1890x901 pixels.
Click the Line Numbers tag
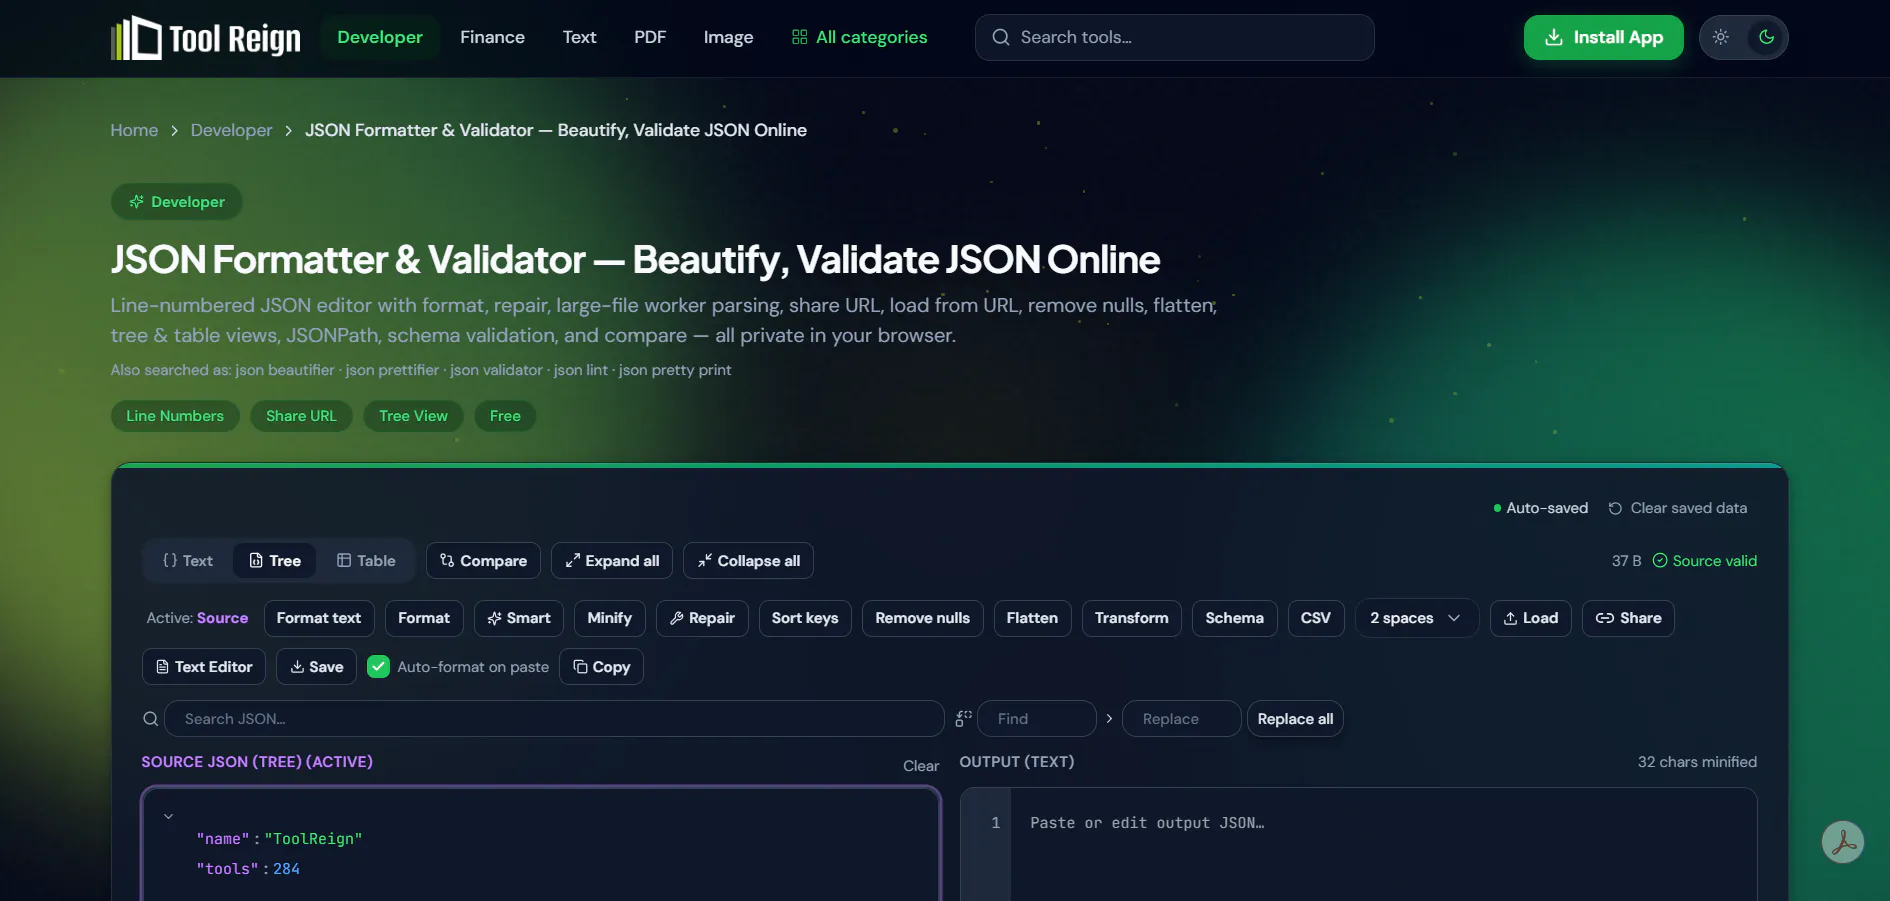(x=175, y=416)
